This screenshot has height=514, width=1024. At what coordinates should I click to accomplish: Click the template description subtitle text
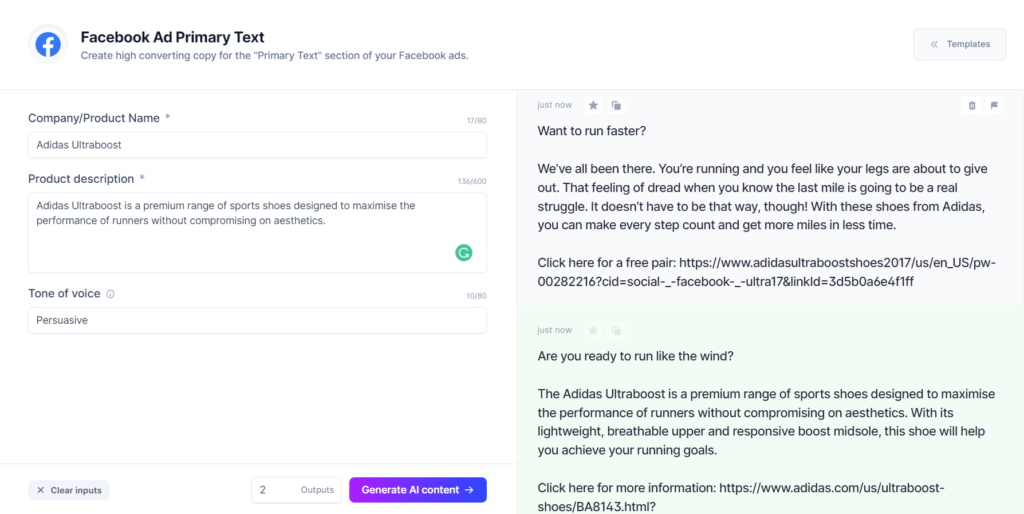(274, 56)
